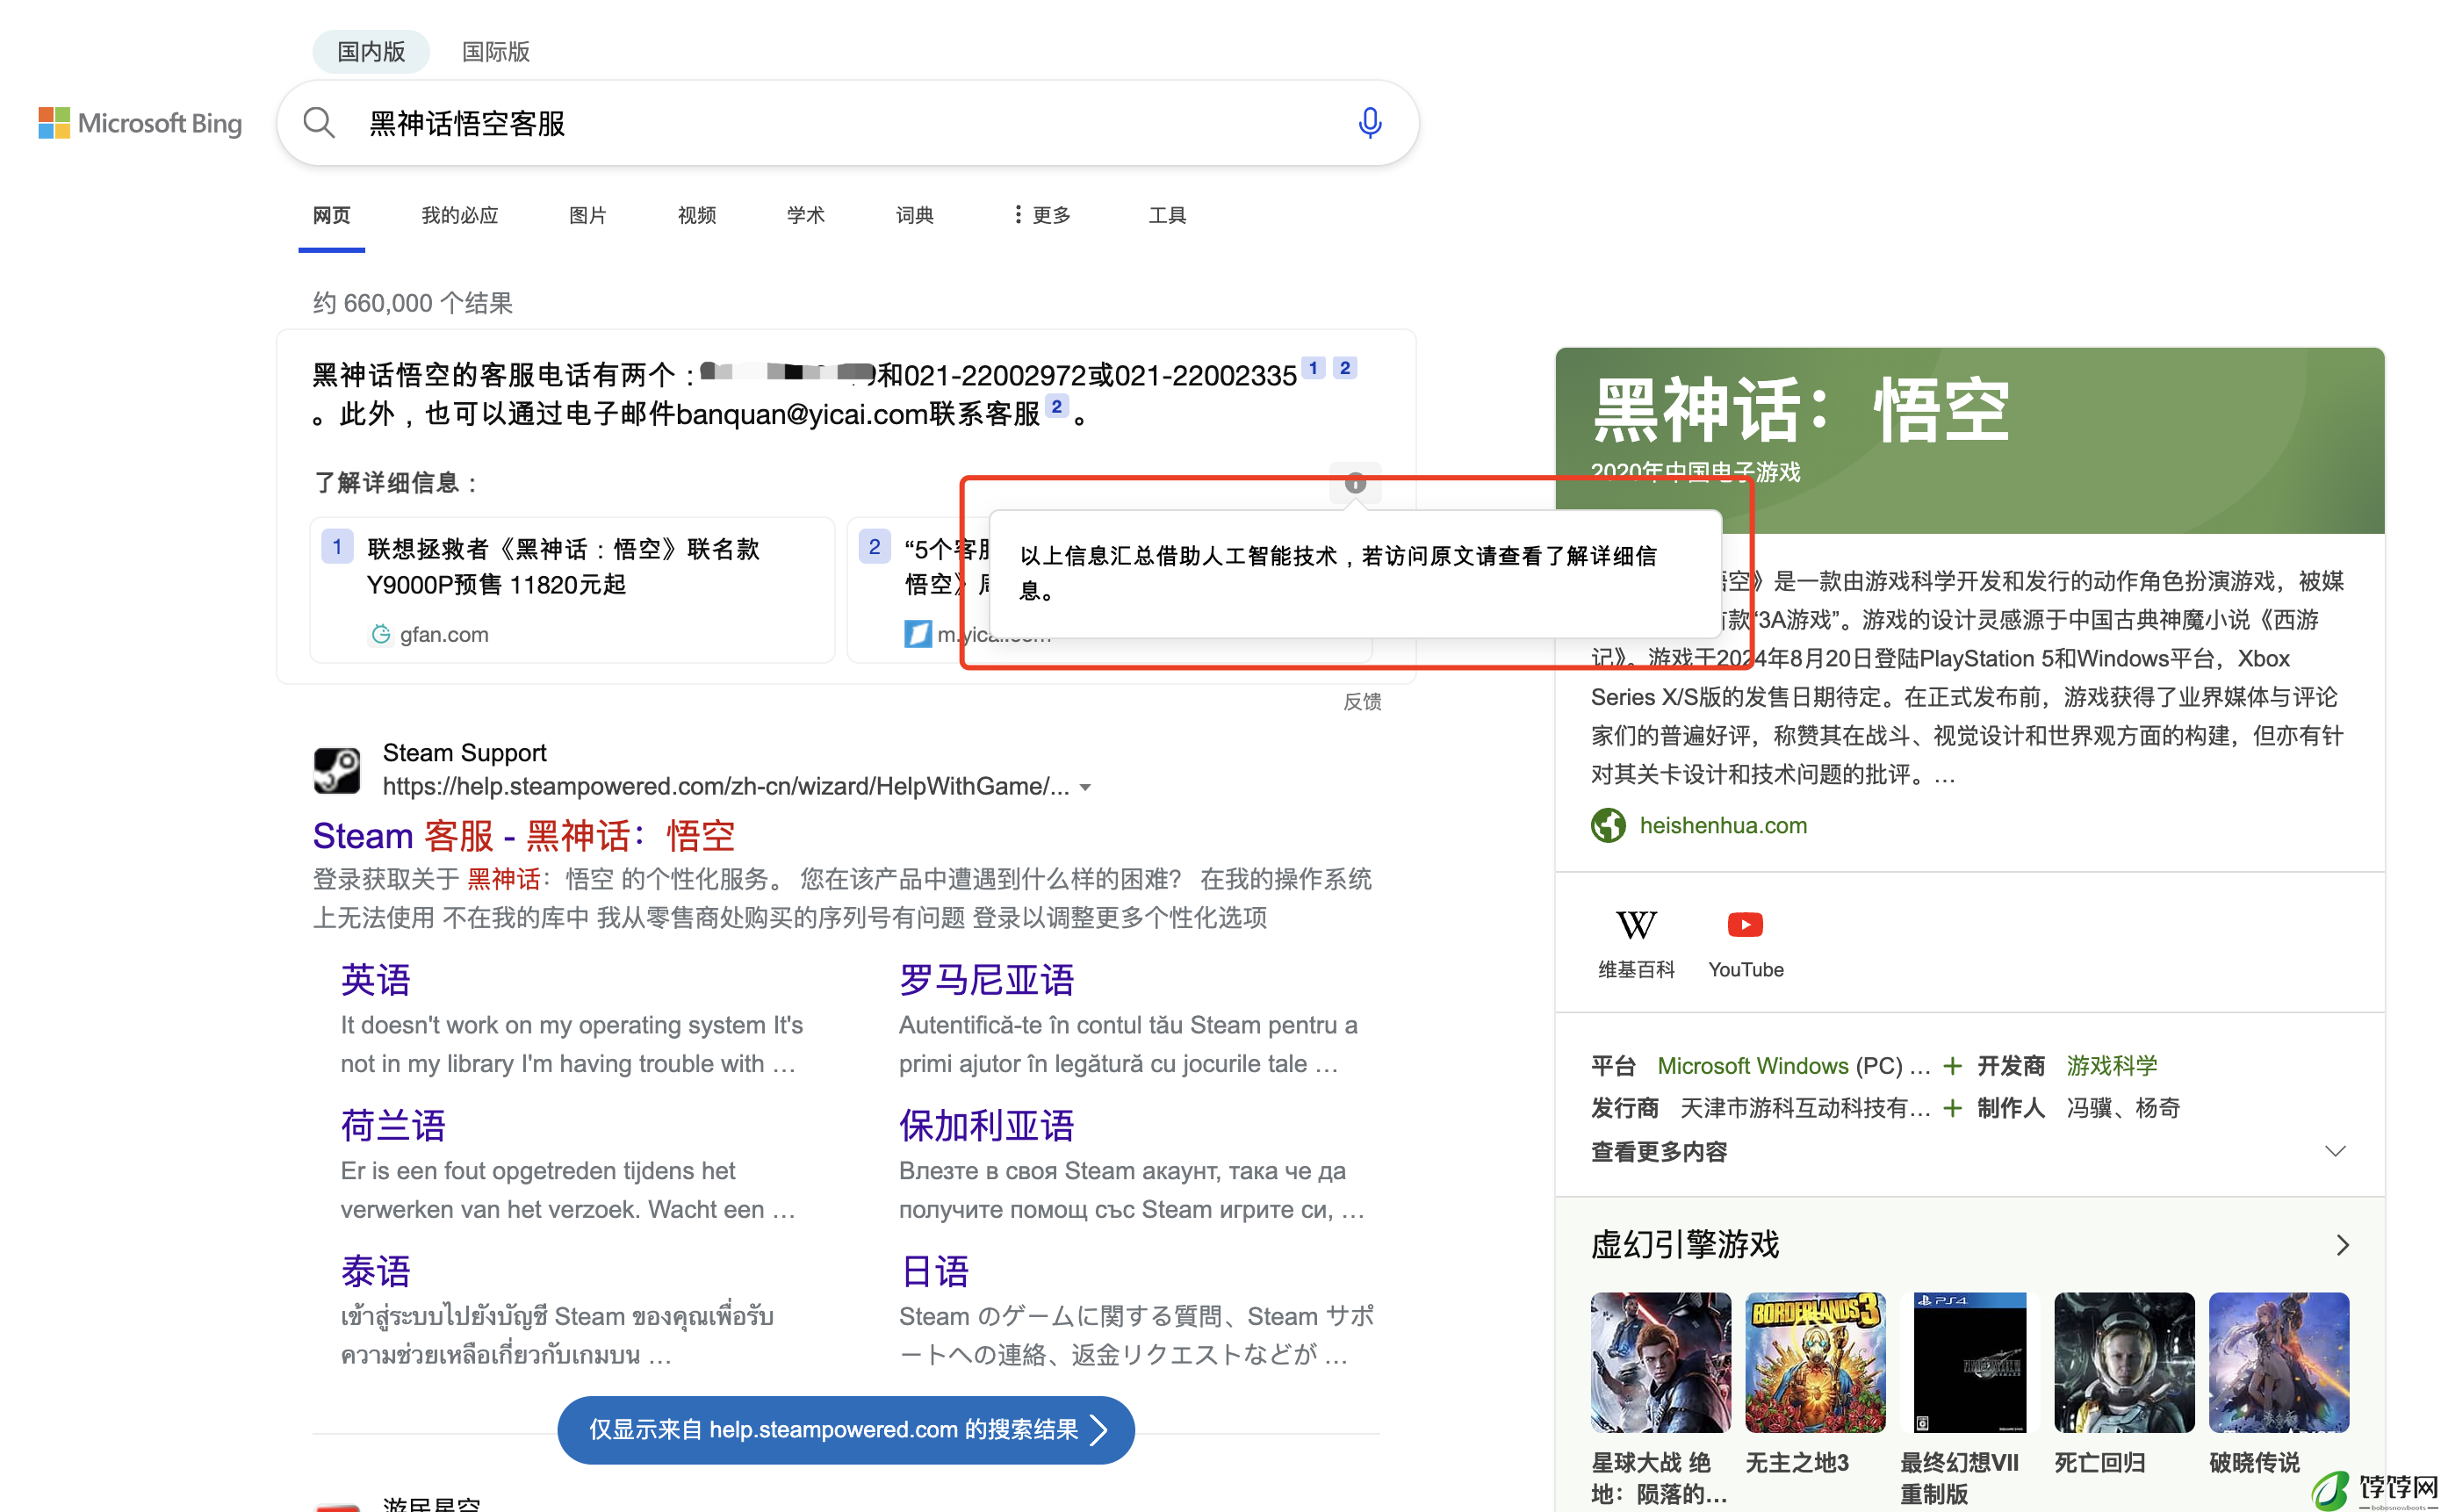Image resolution: width=2441 pixels, height=1512 pixels.
Task: Open the 泰语 sublink
Action: [x=376, y=1272]
